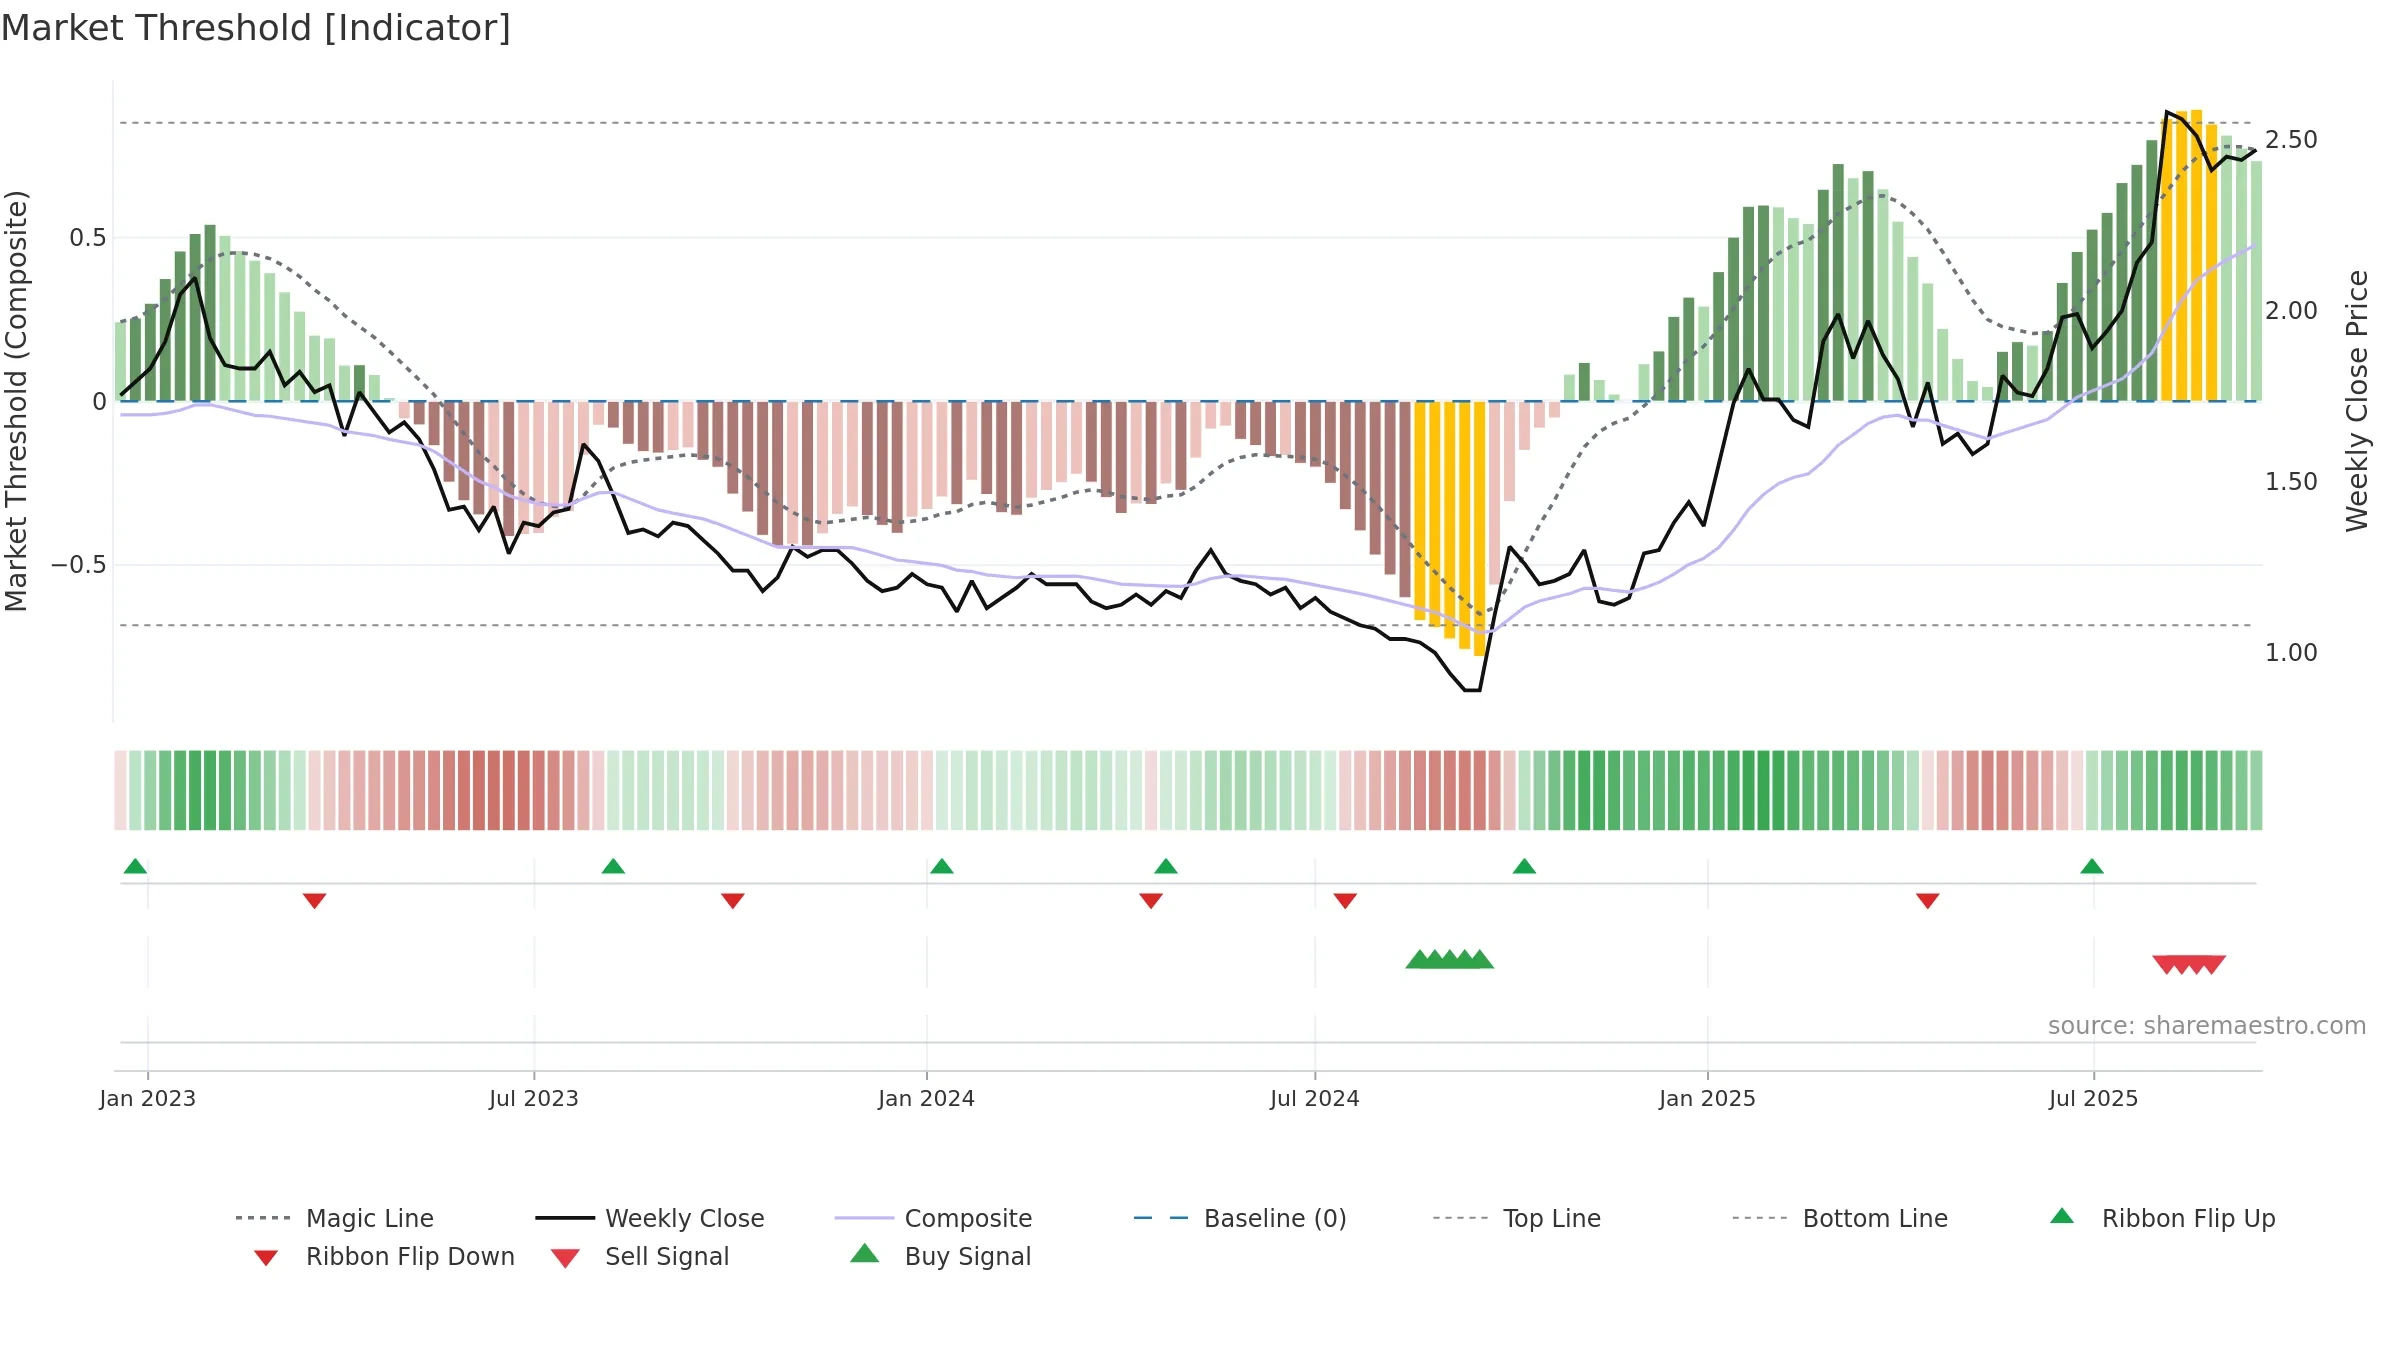The height and width of the screenshot is (1350, 2400).
Task: Hide the Composite series via legend
Action: (933, 1218)
